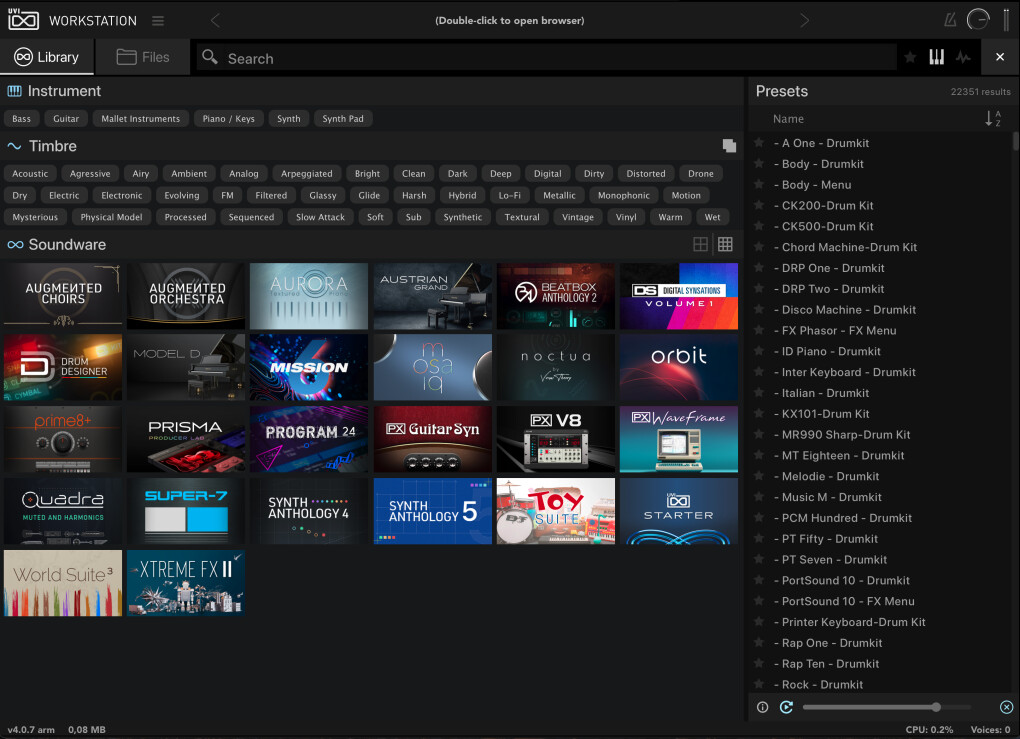Screen dimensions: 1020x739
Task: Filter by Vintage timbre
Action: 578,217
